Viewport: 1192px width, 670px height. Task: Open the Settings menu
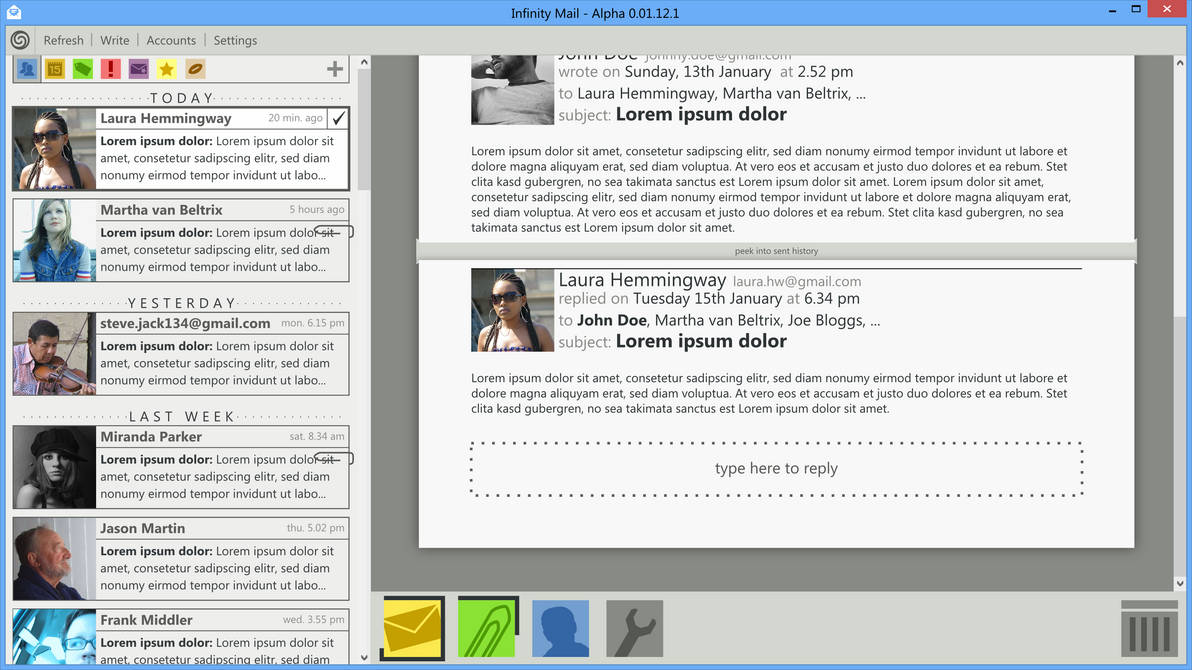235,40
